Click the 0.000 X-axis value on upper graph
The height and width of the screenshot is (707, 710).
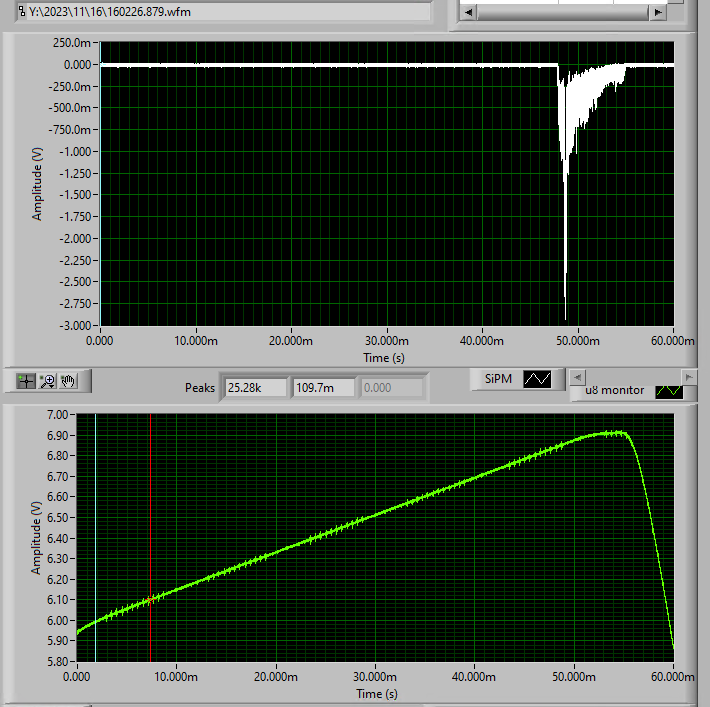pyautogui.click(x=100, y=341)
